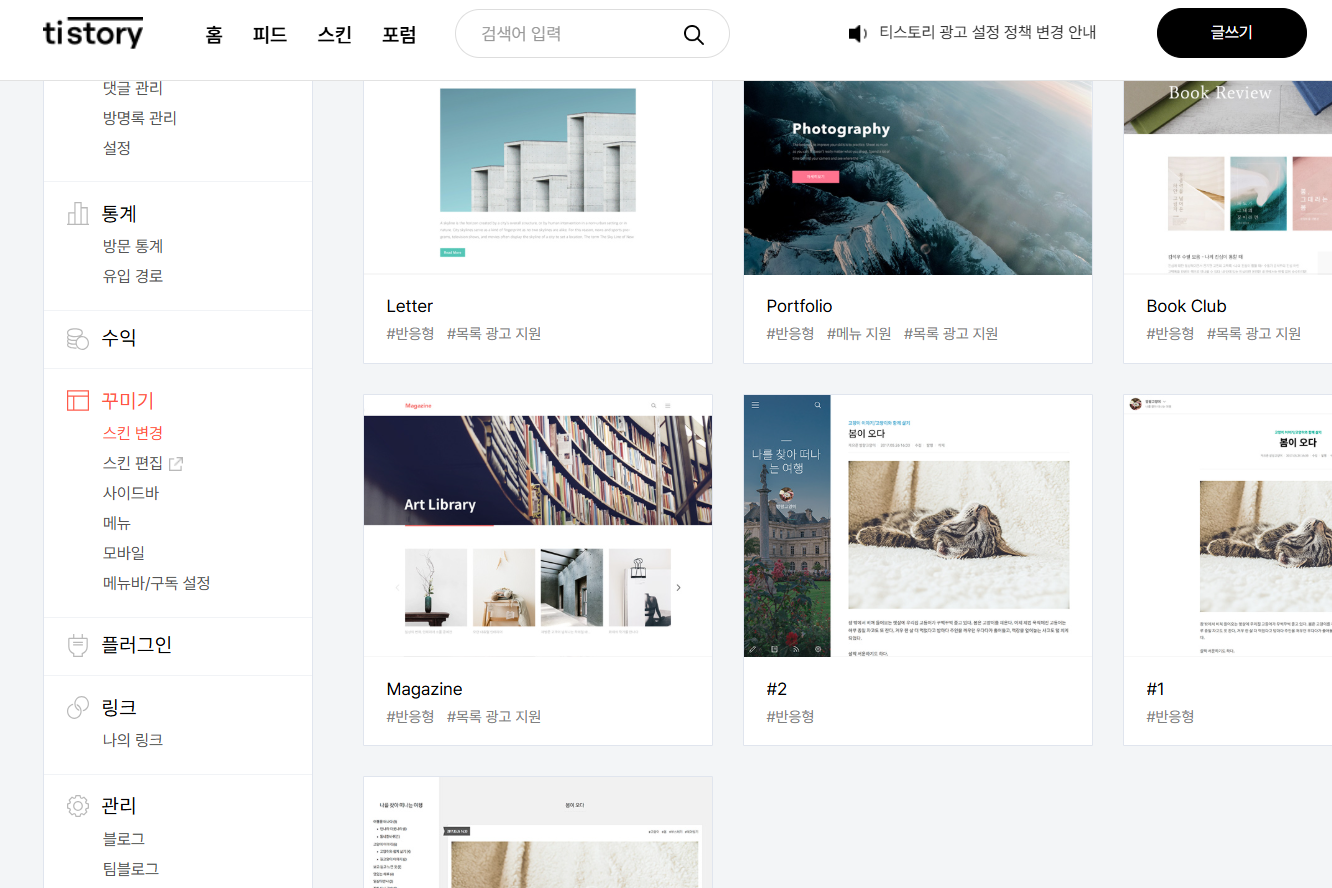This screenshot has height=888, width=1332.
Task: Open 나의 링크
Action: point(133,740)
